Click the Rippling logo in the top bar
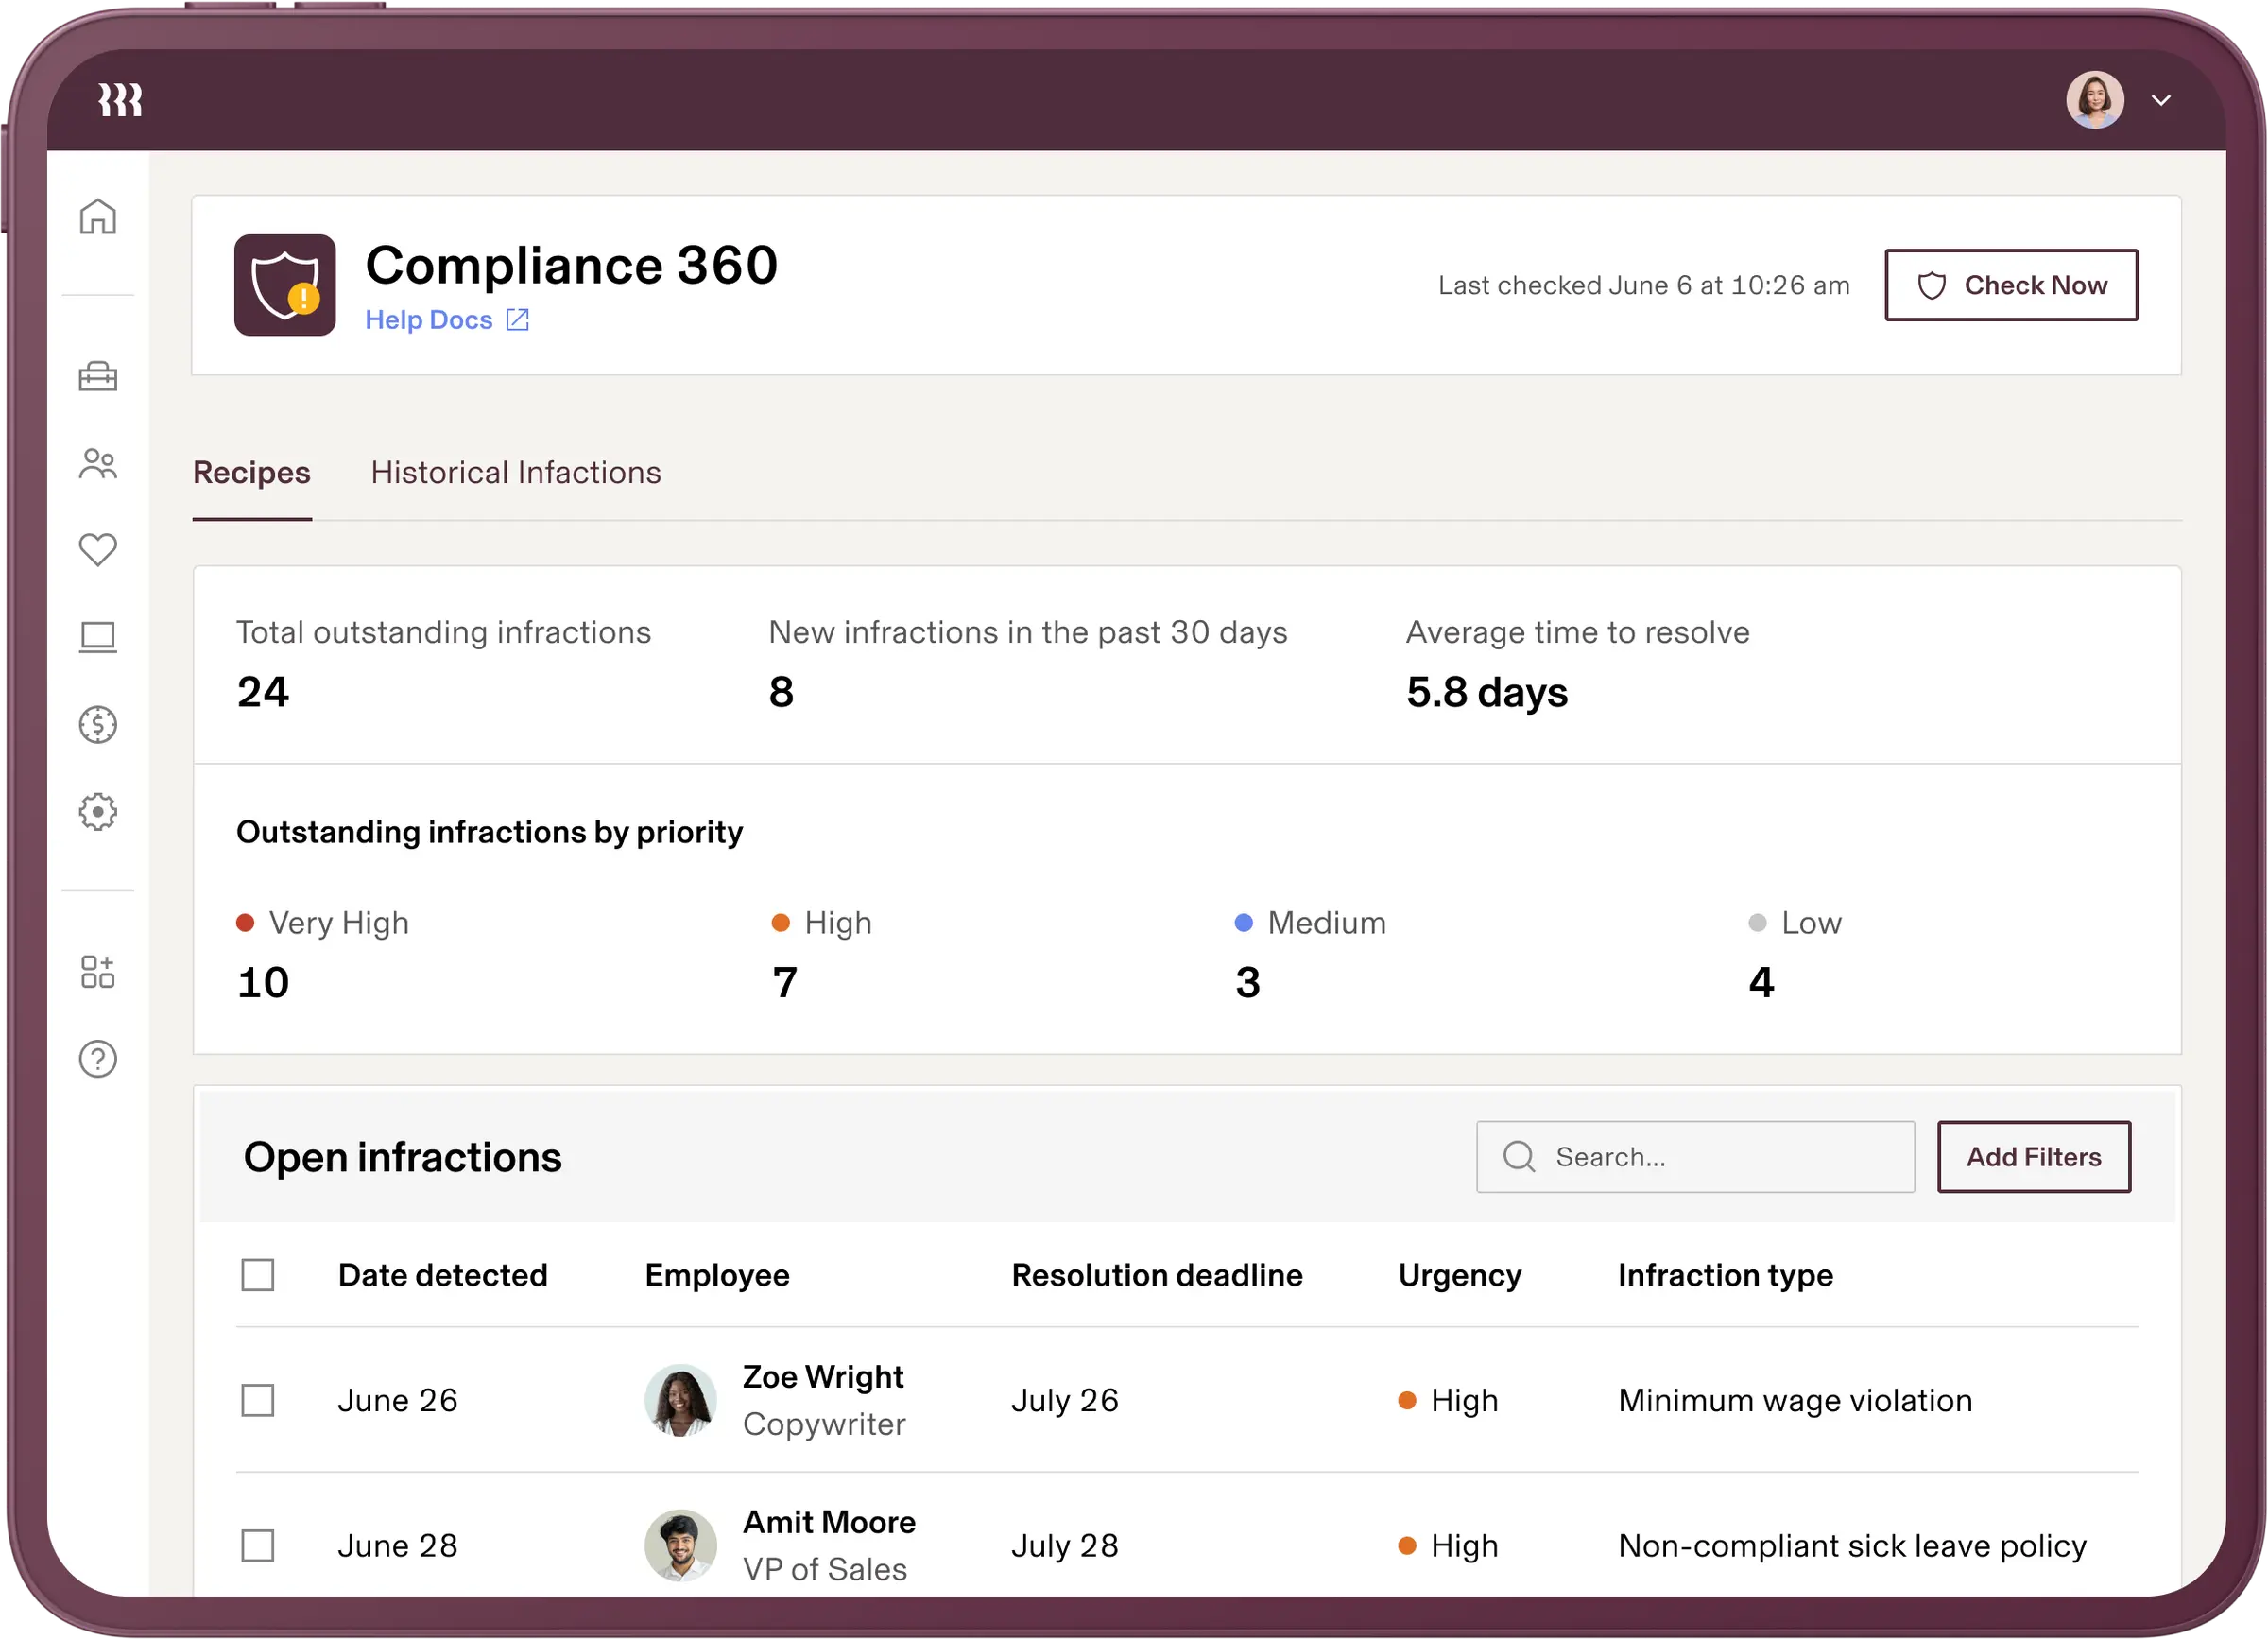The width and height of the screenshot is (2268, 1640). [x=119, y=99]
